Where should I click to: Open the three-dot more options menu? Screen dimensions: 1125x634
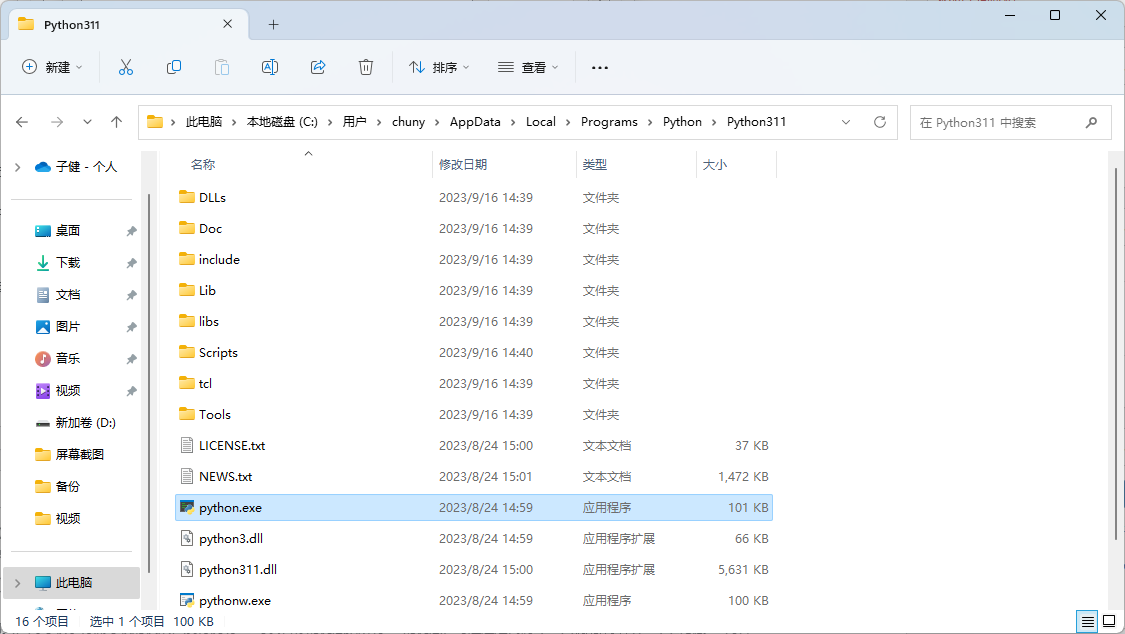click(x=600, y=67)
